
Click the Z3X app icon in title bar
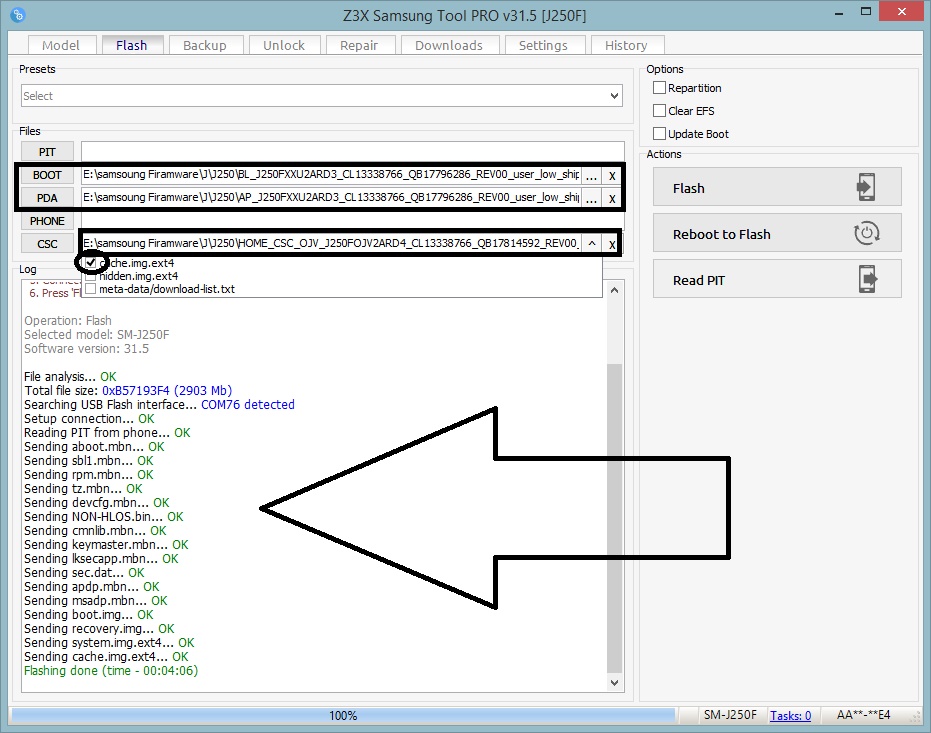[18, 14]
